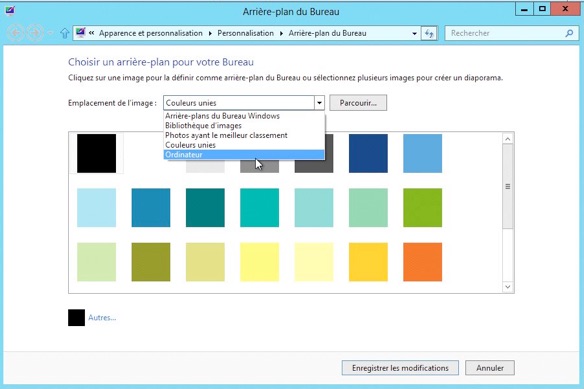Go to Personnalisation breadcrumb
This screenshot has width=584, height=389.
point(245,33)
